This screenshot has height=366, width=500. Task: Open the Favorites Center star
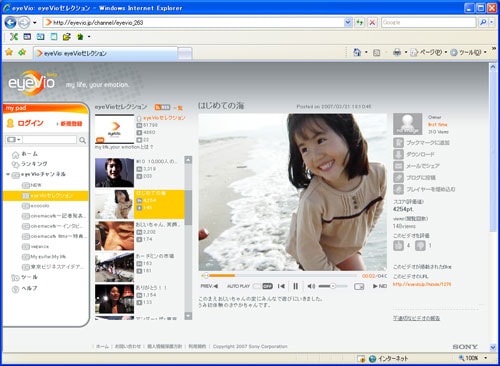[9, 52]
